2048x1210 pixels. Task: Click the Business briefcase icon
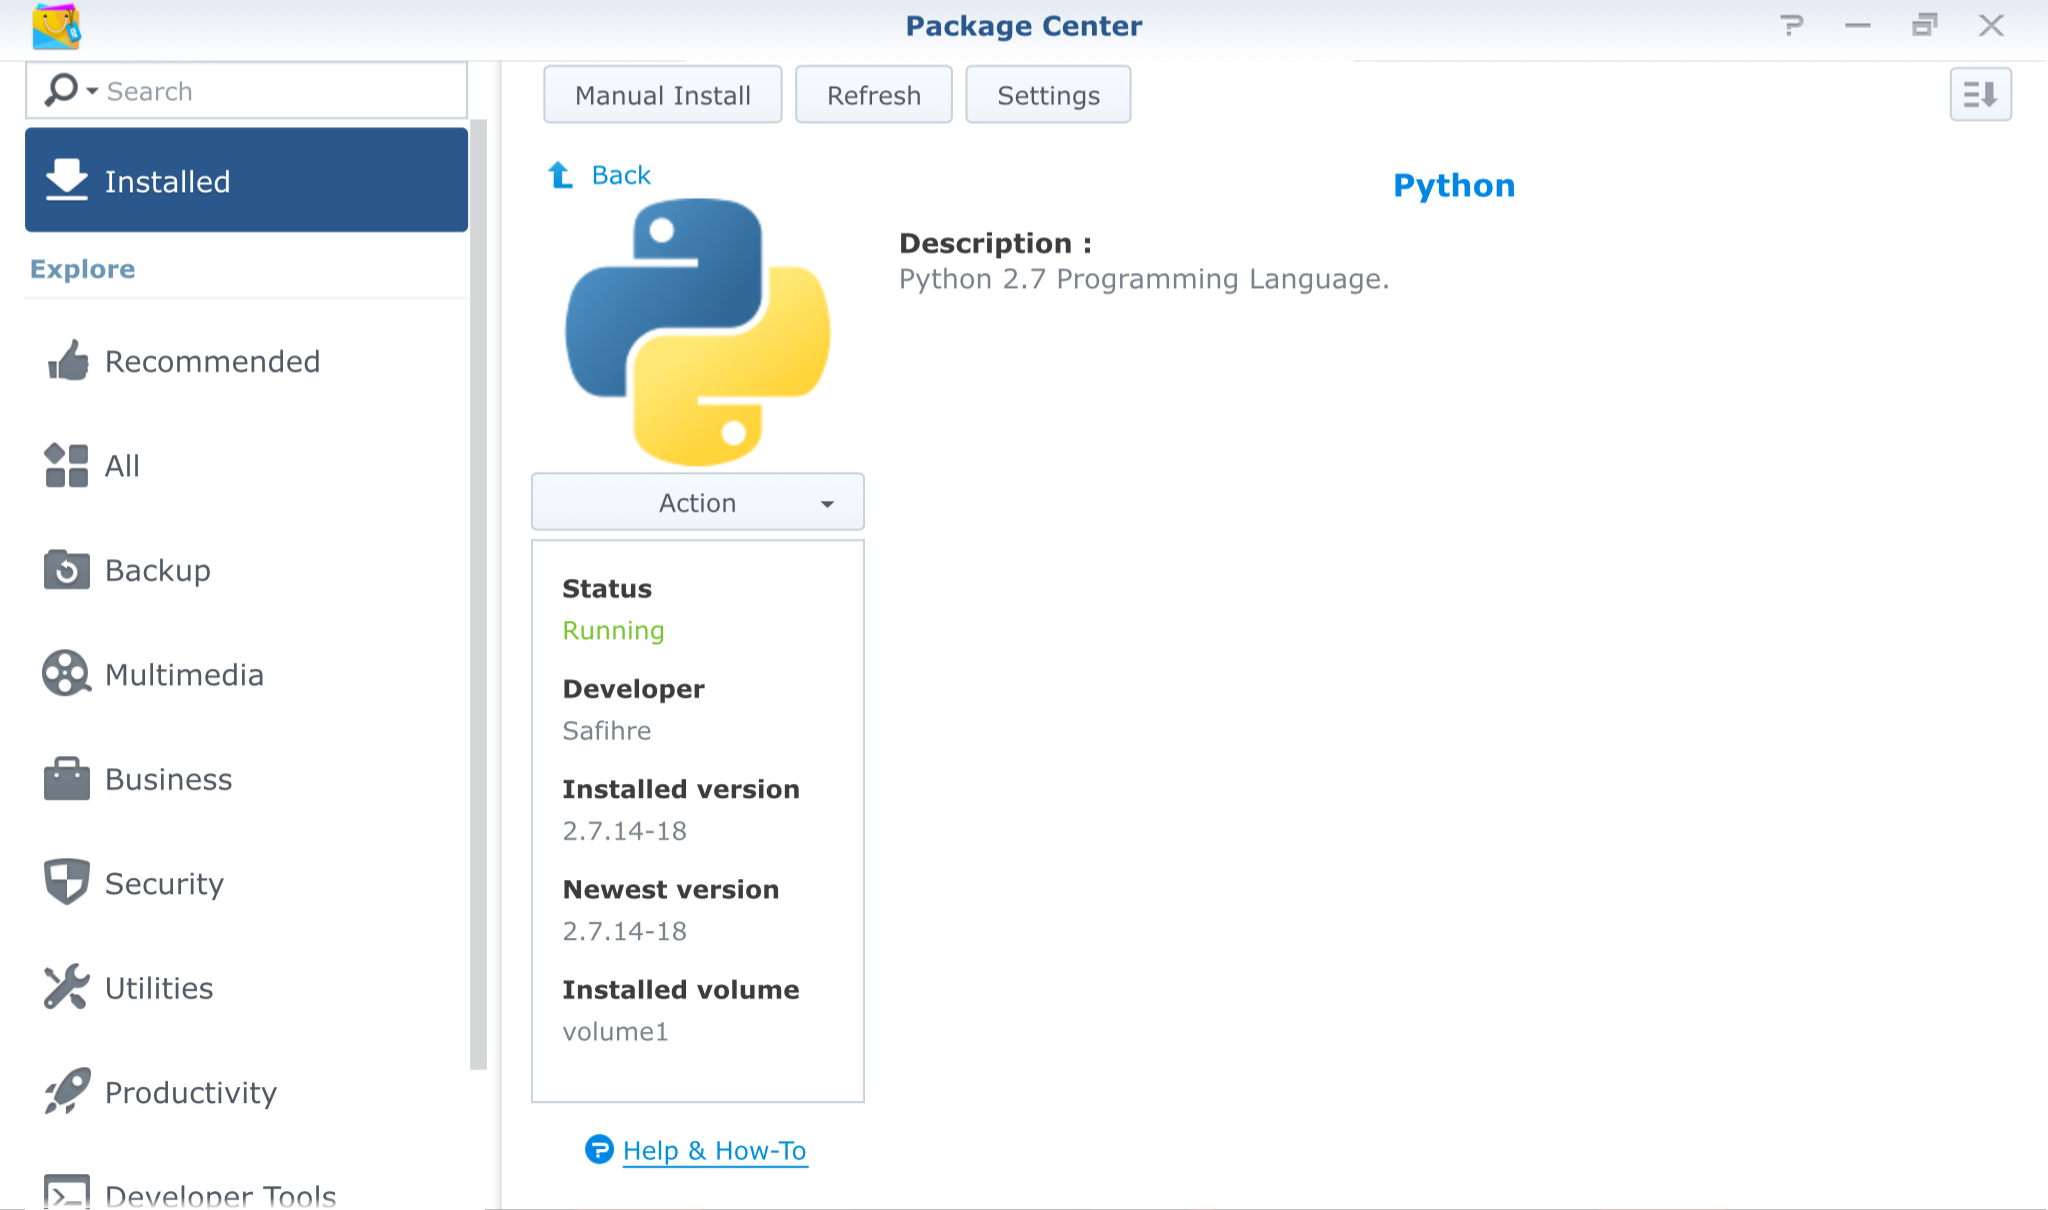point(67,779)
